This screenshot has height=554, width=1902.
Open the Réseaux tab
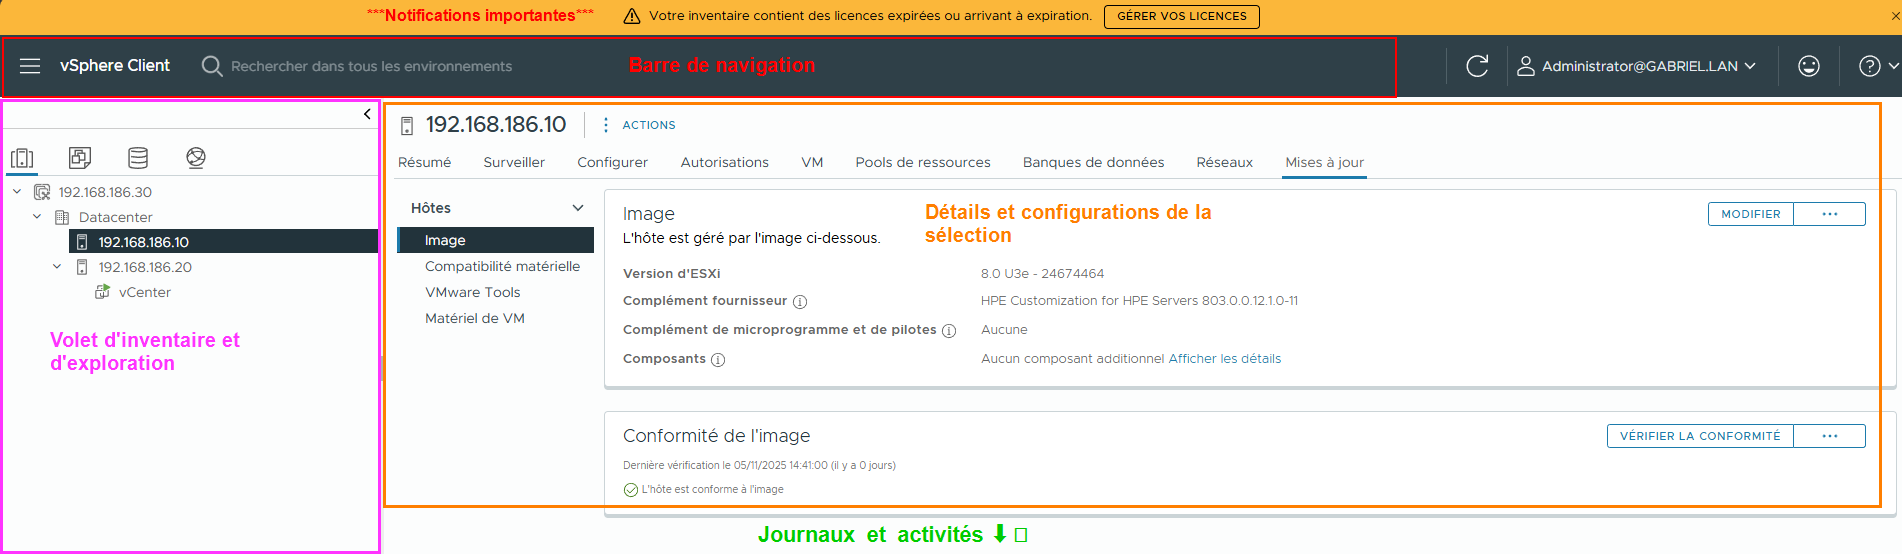1224,162
